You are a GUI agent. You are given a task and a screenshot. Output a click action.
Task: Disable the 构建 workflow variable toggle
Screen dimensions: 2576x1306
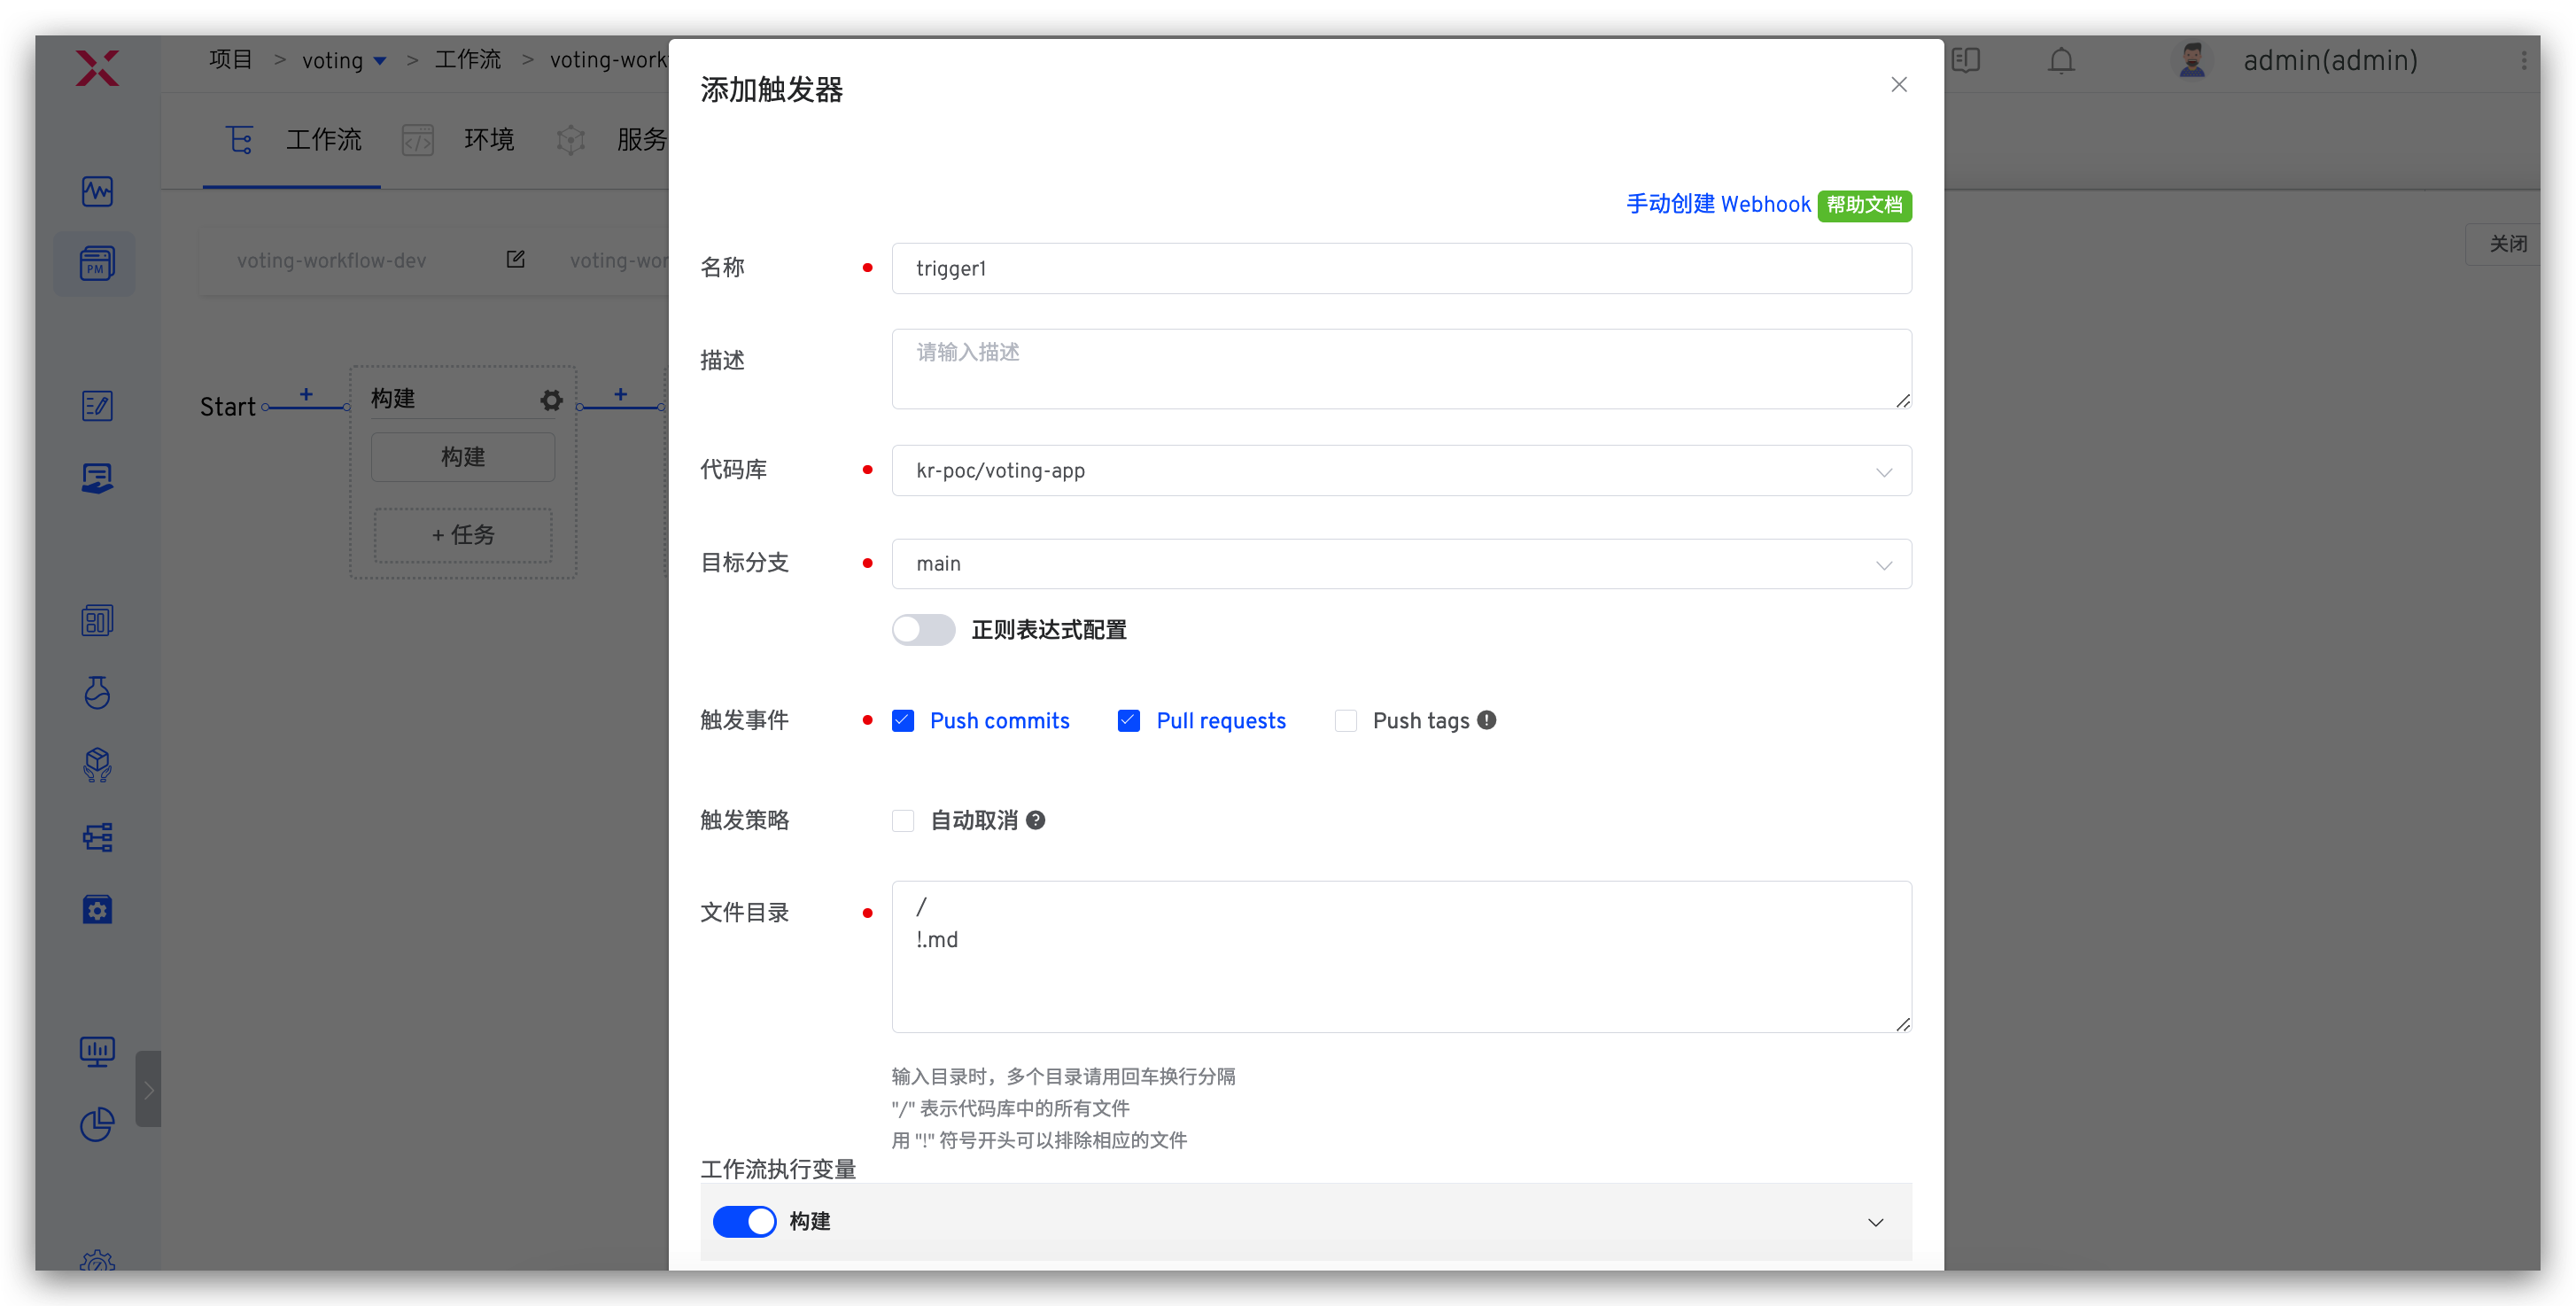pyautogui.click(x=744, y=1221)
